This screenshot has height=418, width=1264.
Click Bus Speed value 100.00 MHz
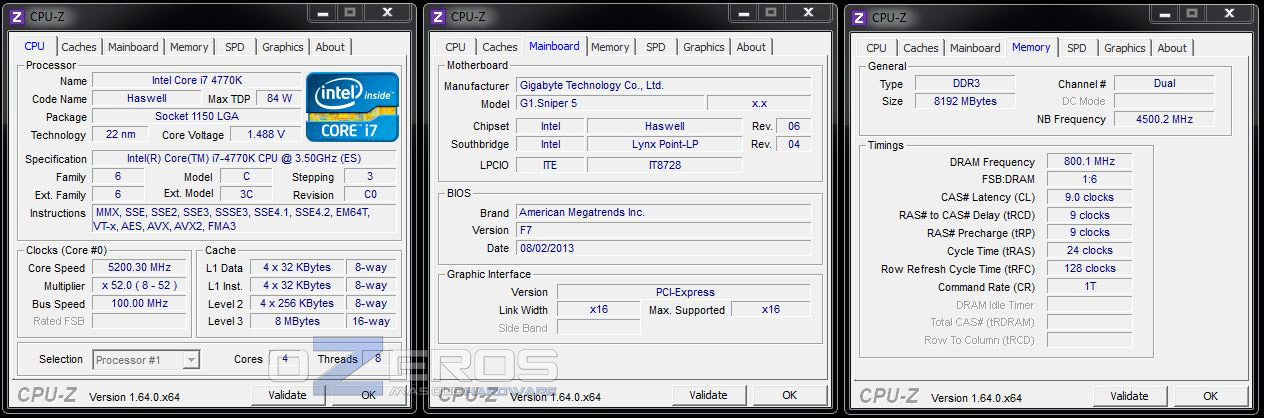(x=140, y=304)
